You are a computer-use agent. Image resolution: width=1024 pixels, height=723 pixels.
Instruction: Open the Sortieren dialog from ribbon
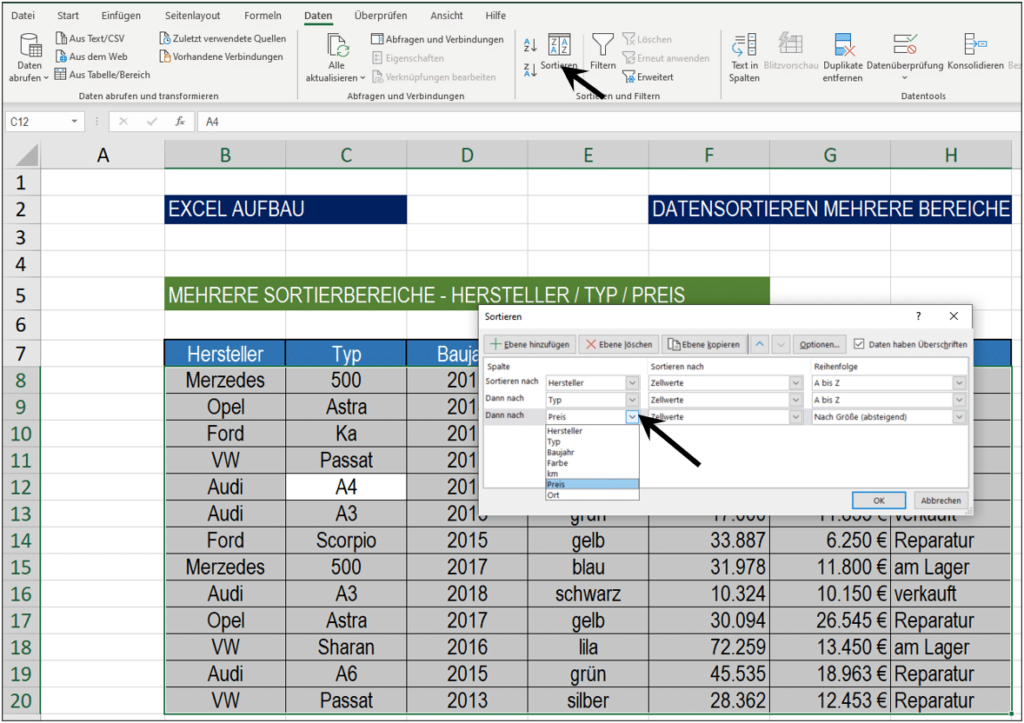tap(559, 52)
